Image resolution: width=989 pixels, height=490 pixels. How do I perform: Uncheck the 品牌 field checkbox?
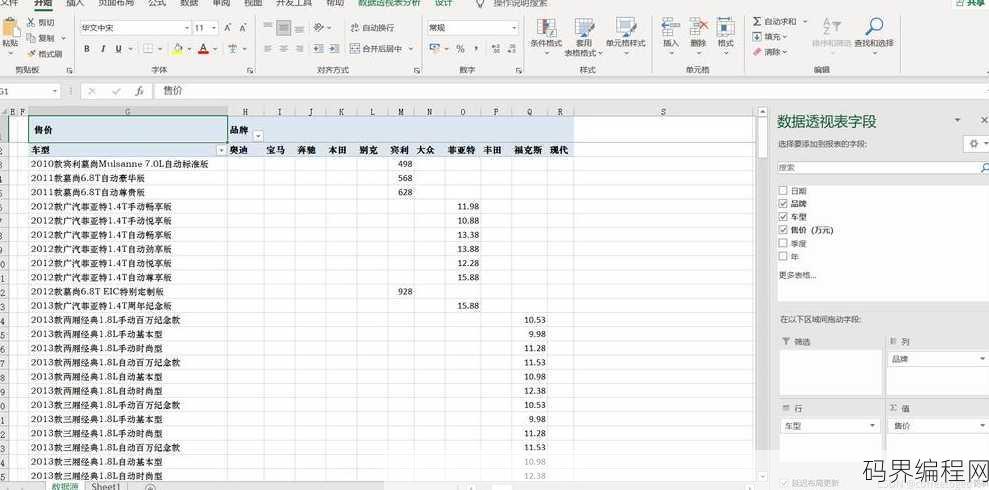[783, 204]
